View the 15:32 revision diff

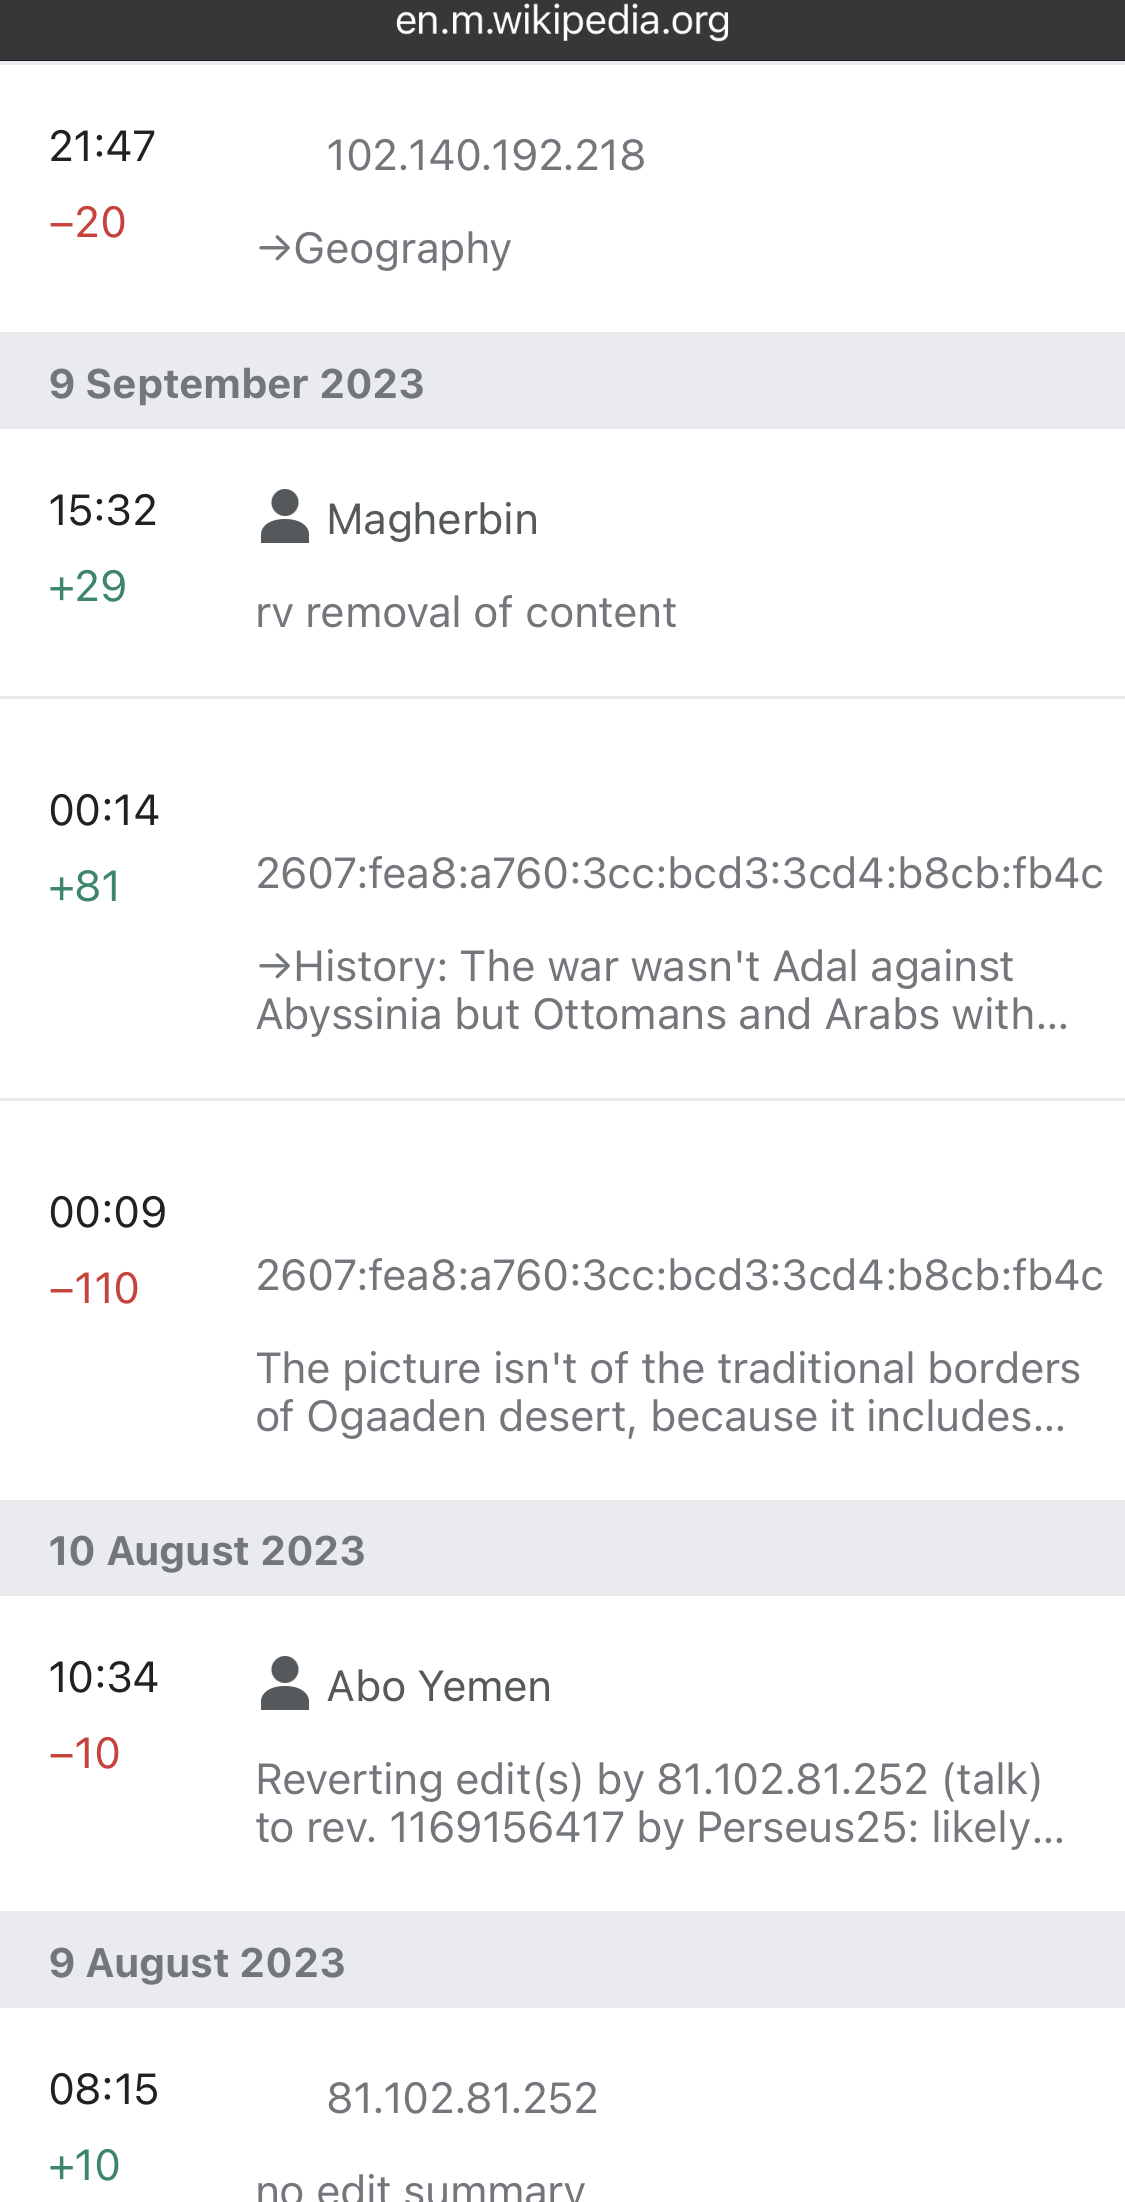coord(103,510)
